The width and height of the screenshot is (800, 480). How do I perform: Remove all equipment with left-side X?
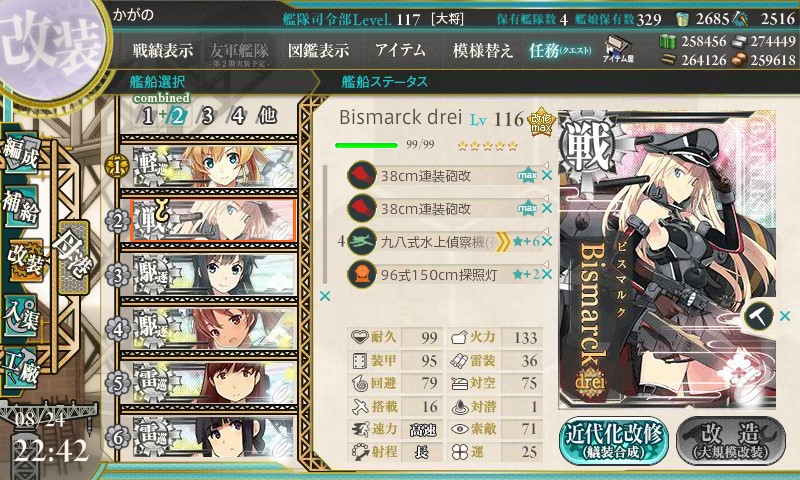(324, 296)
